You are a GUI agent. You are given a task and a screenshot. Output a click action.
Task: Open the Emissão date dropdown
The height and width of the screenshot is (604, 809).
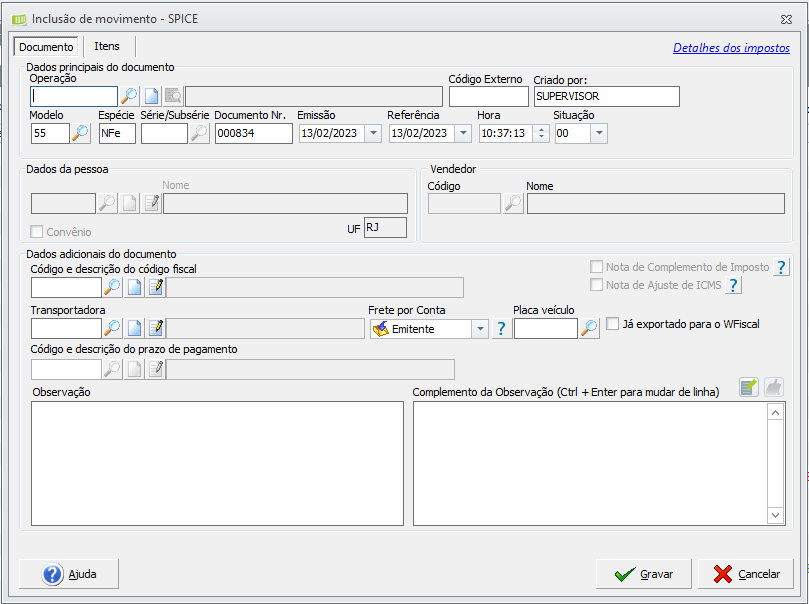[373, 133]
